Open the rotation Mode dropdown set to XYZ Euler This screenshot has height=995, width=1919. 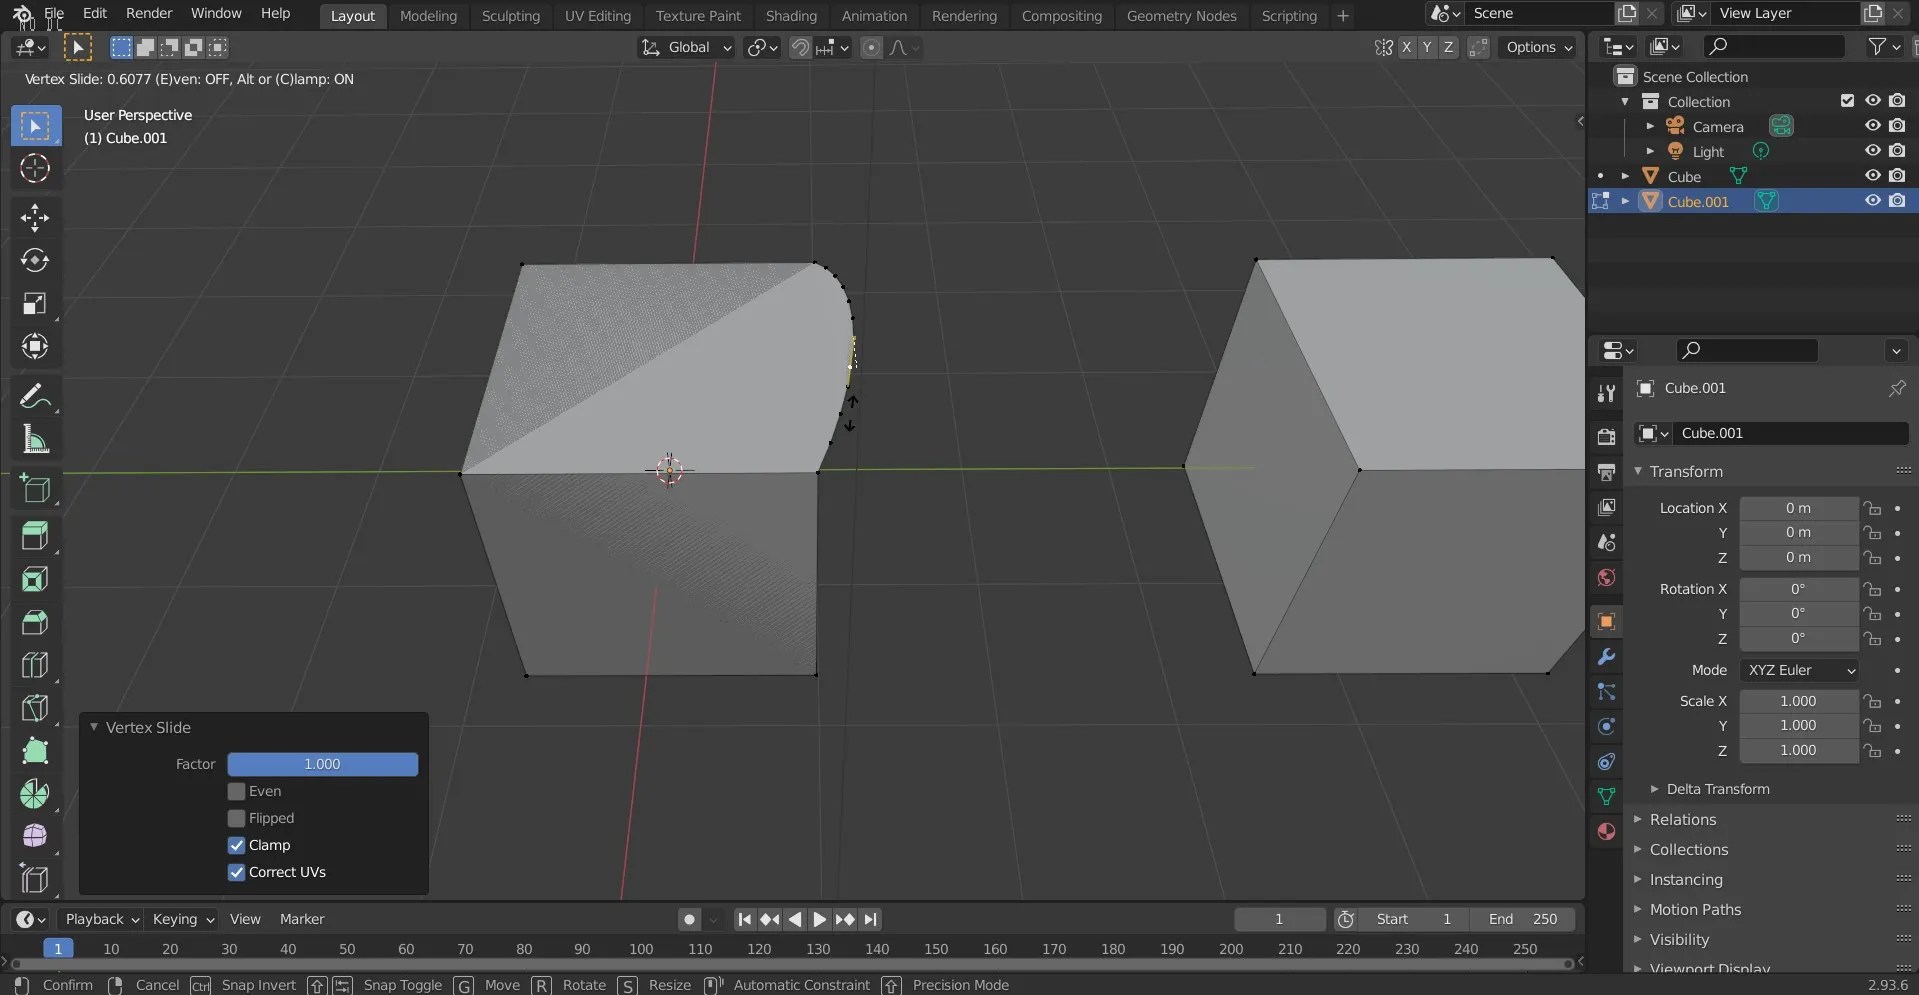coord(1799,670)
